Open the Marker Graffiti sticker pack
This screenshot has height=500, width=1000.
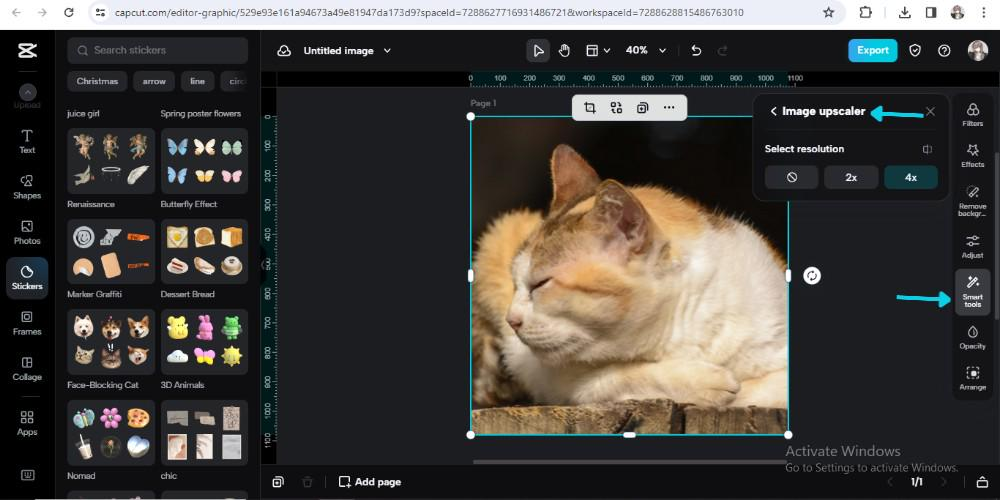(x=111, y=251)
